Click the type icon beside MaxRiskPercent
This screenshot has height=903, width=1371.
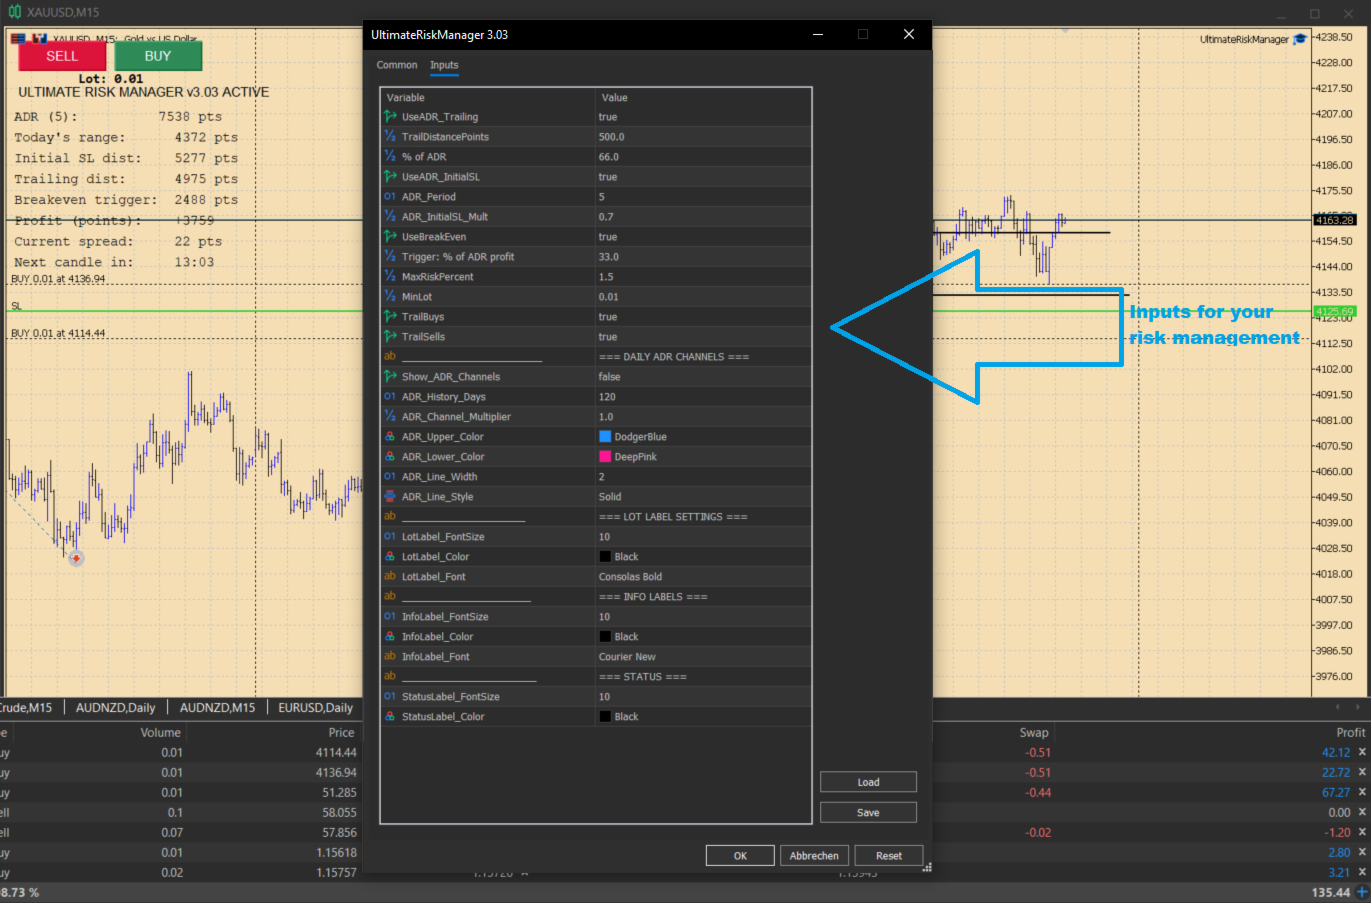coord(390,277)
